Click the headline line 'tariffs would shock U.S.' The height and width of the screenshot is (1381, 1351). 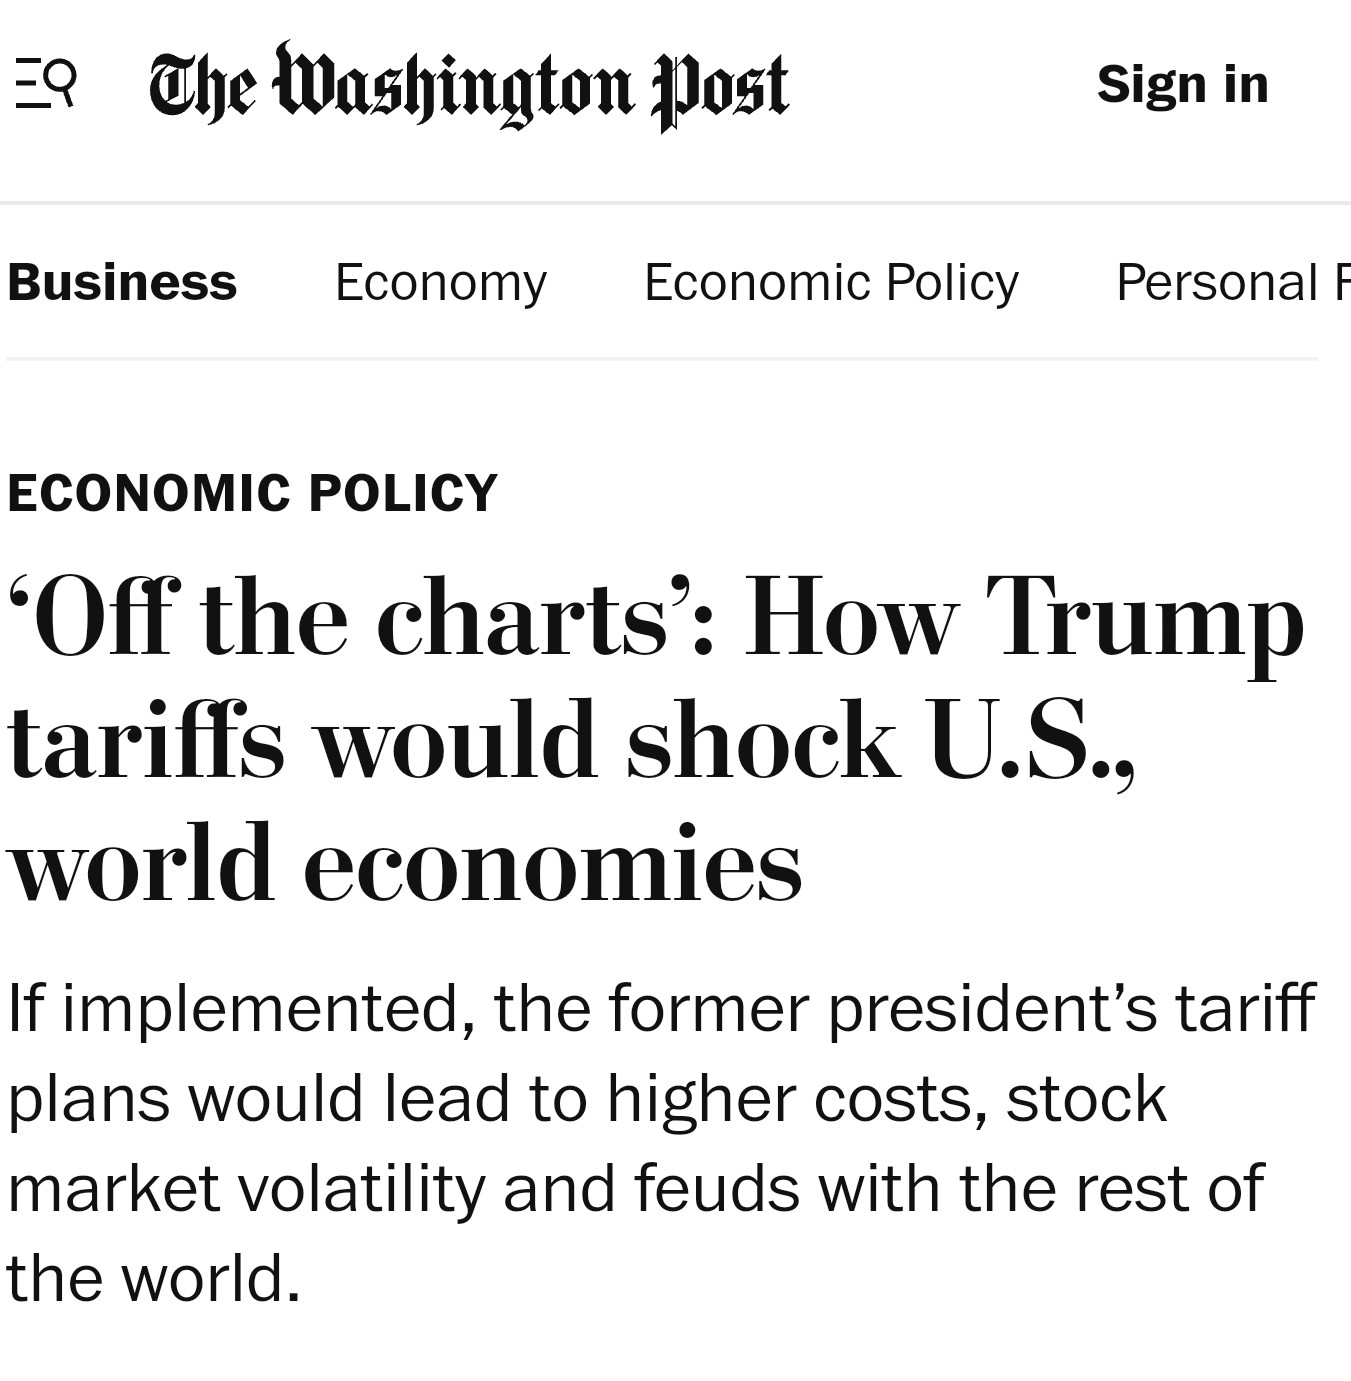(x=571, y=740)
